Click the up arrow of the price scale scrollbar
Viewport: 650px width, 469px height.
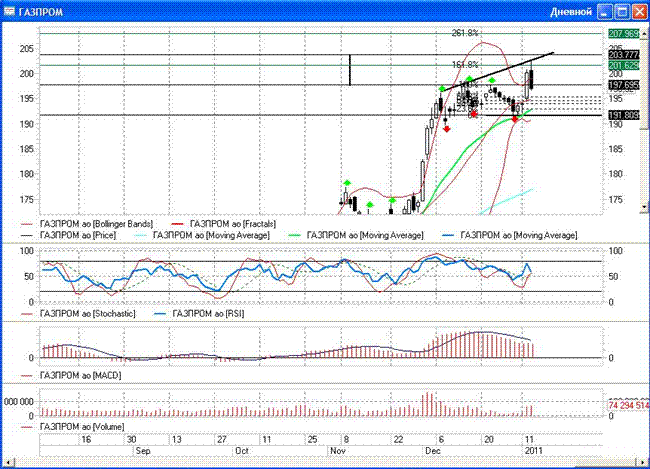[x=644, y=35]
